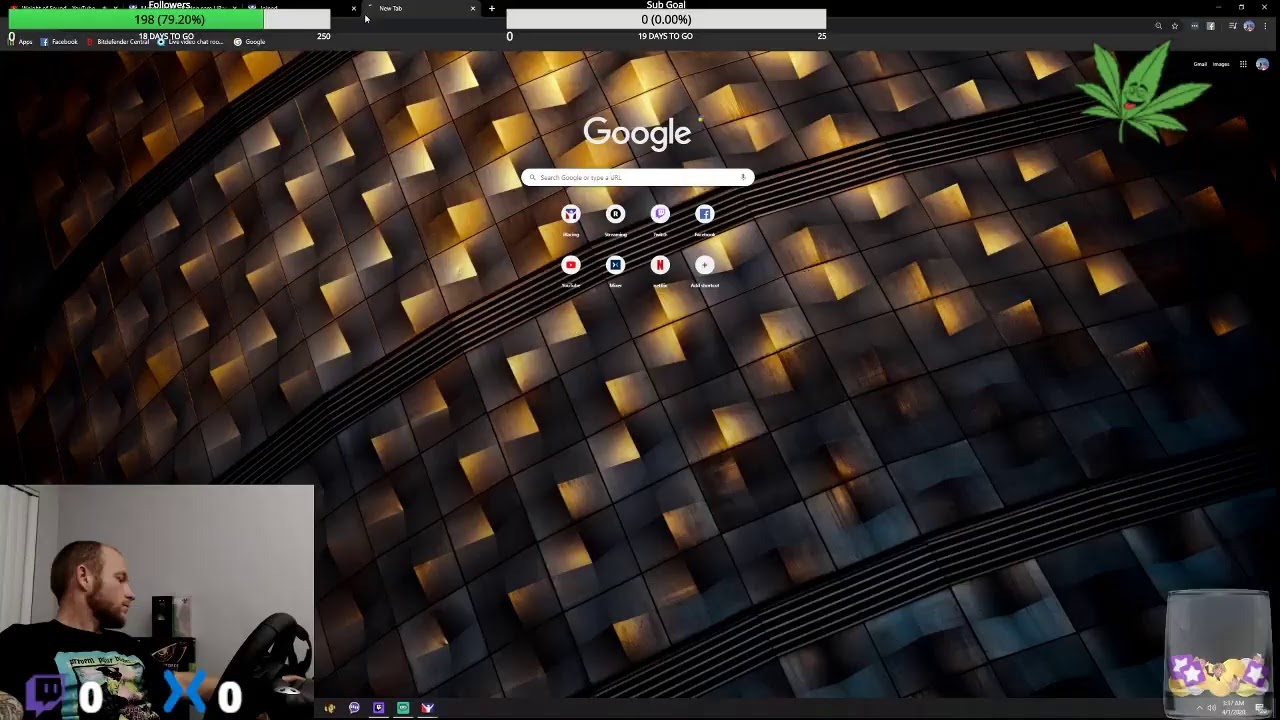Open the media control playlist icon

[1233, 26]
